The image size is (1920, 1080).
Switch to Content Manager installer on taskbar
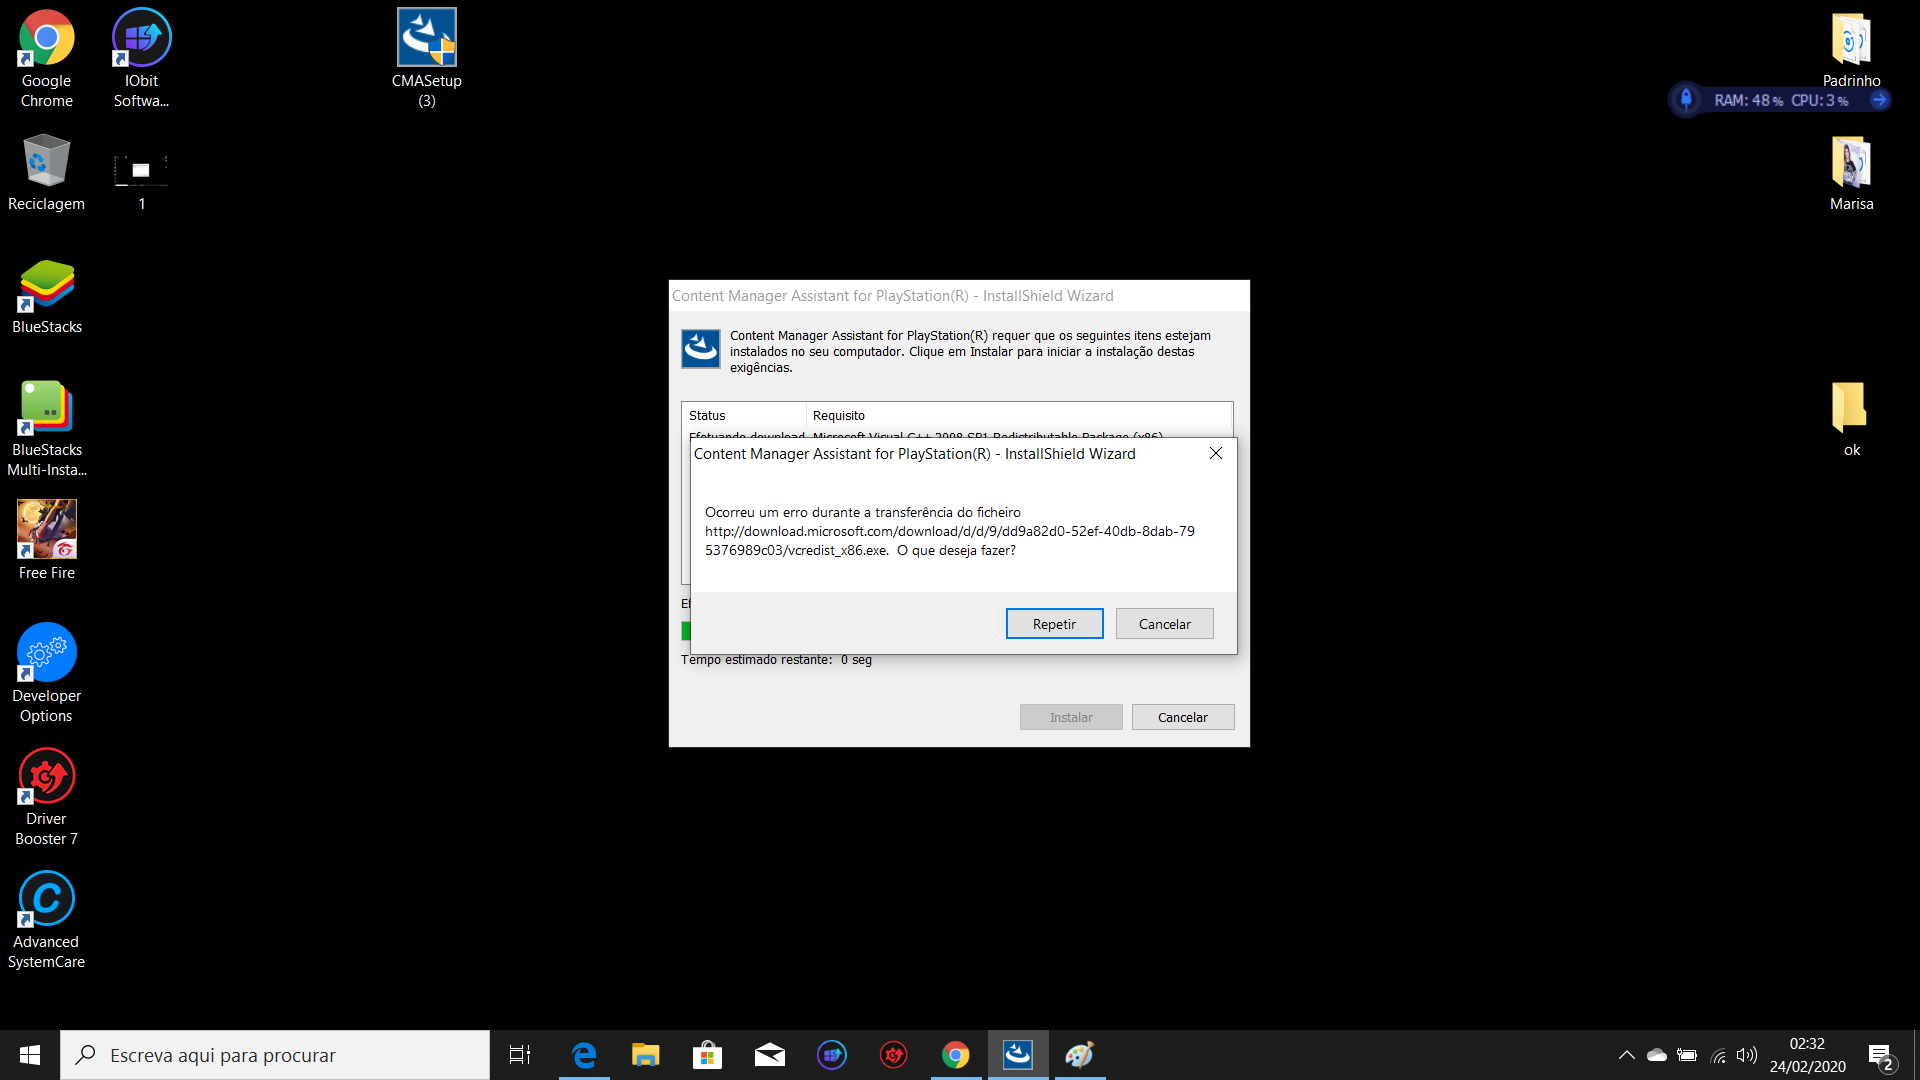click(1018, 1055)
